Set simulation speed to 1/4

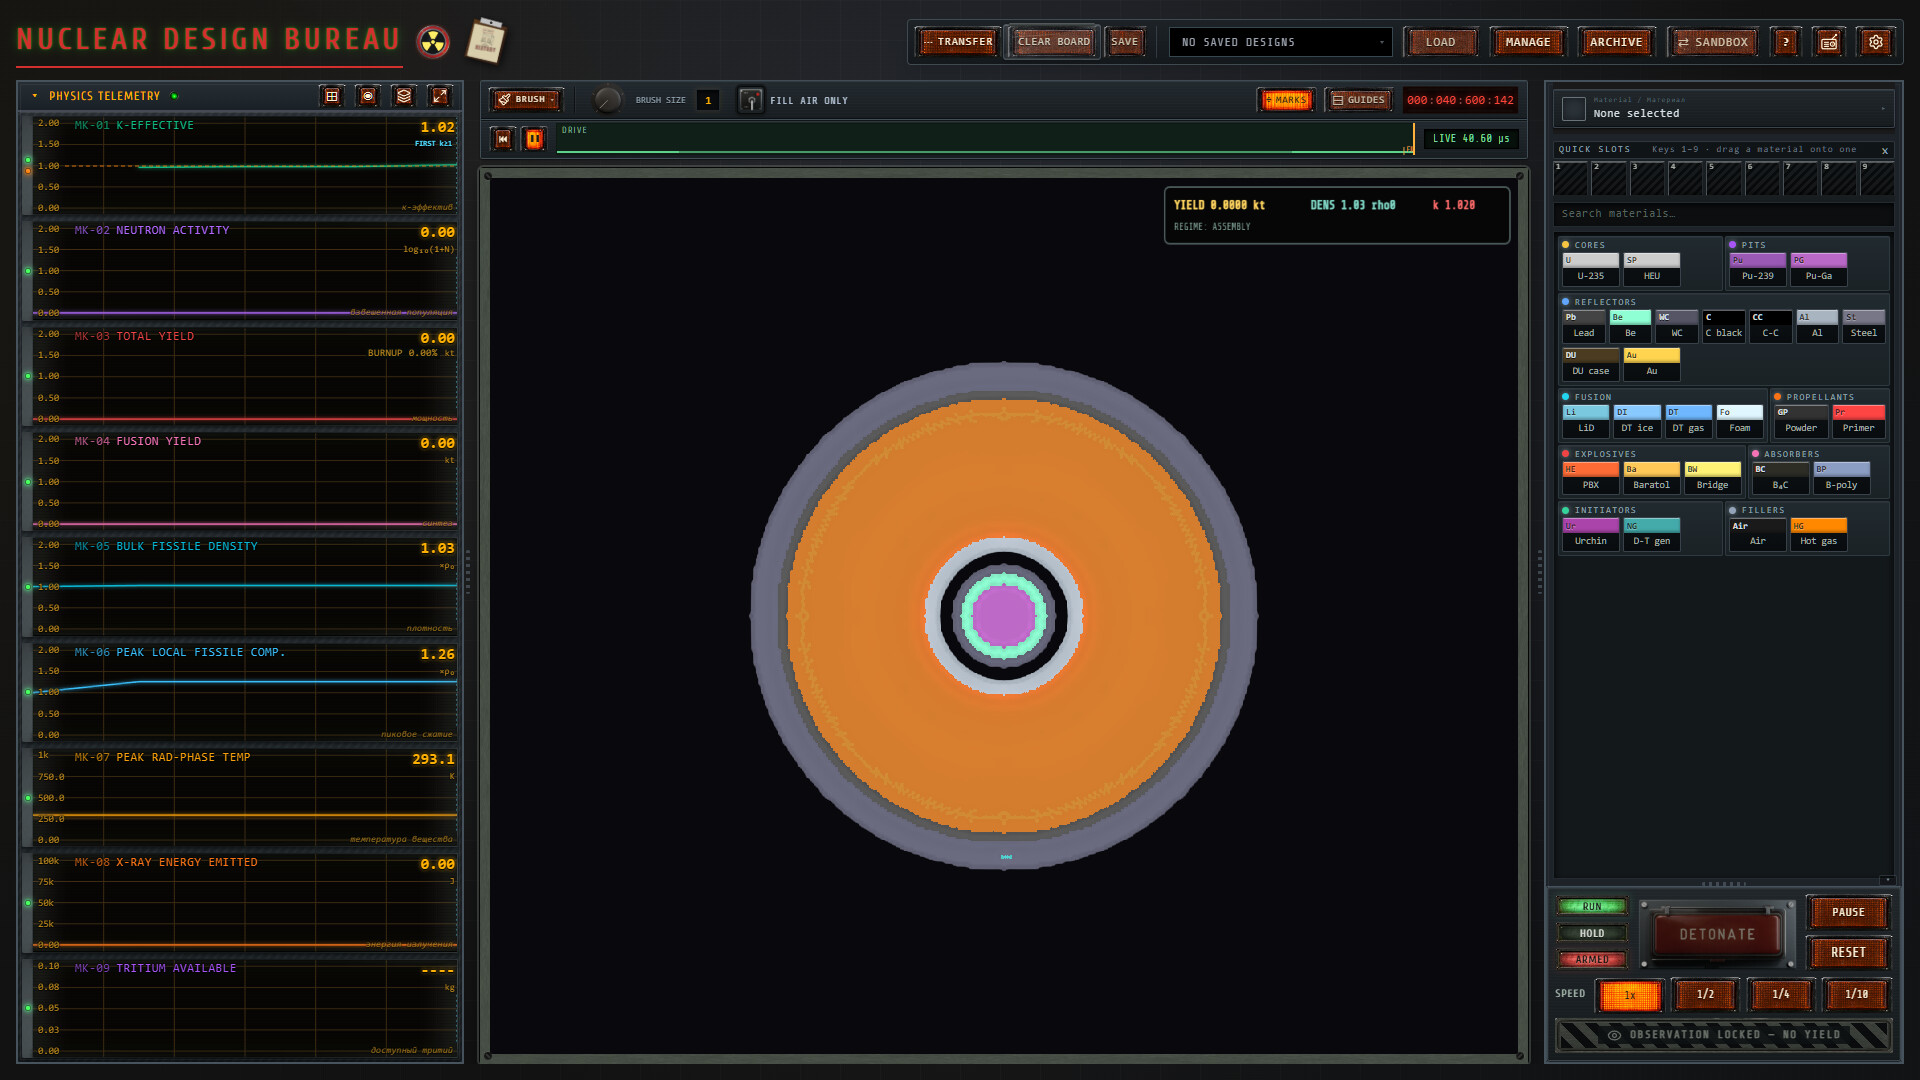pyautogui.click(x=1781, y=994)
